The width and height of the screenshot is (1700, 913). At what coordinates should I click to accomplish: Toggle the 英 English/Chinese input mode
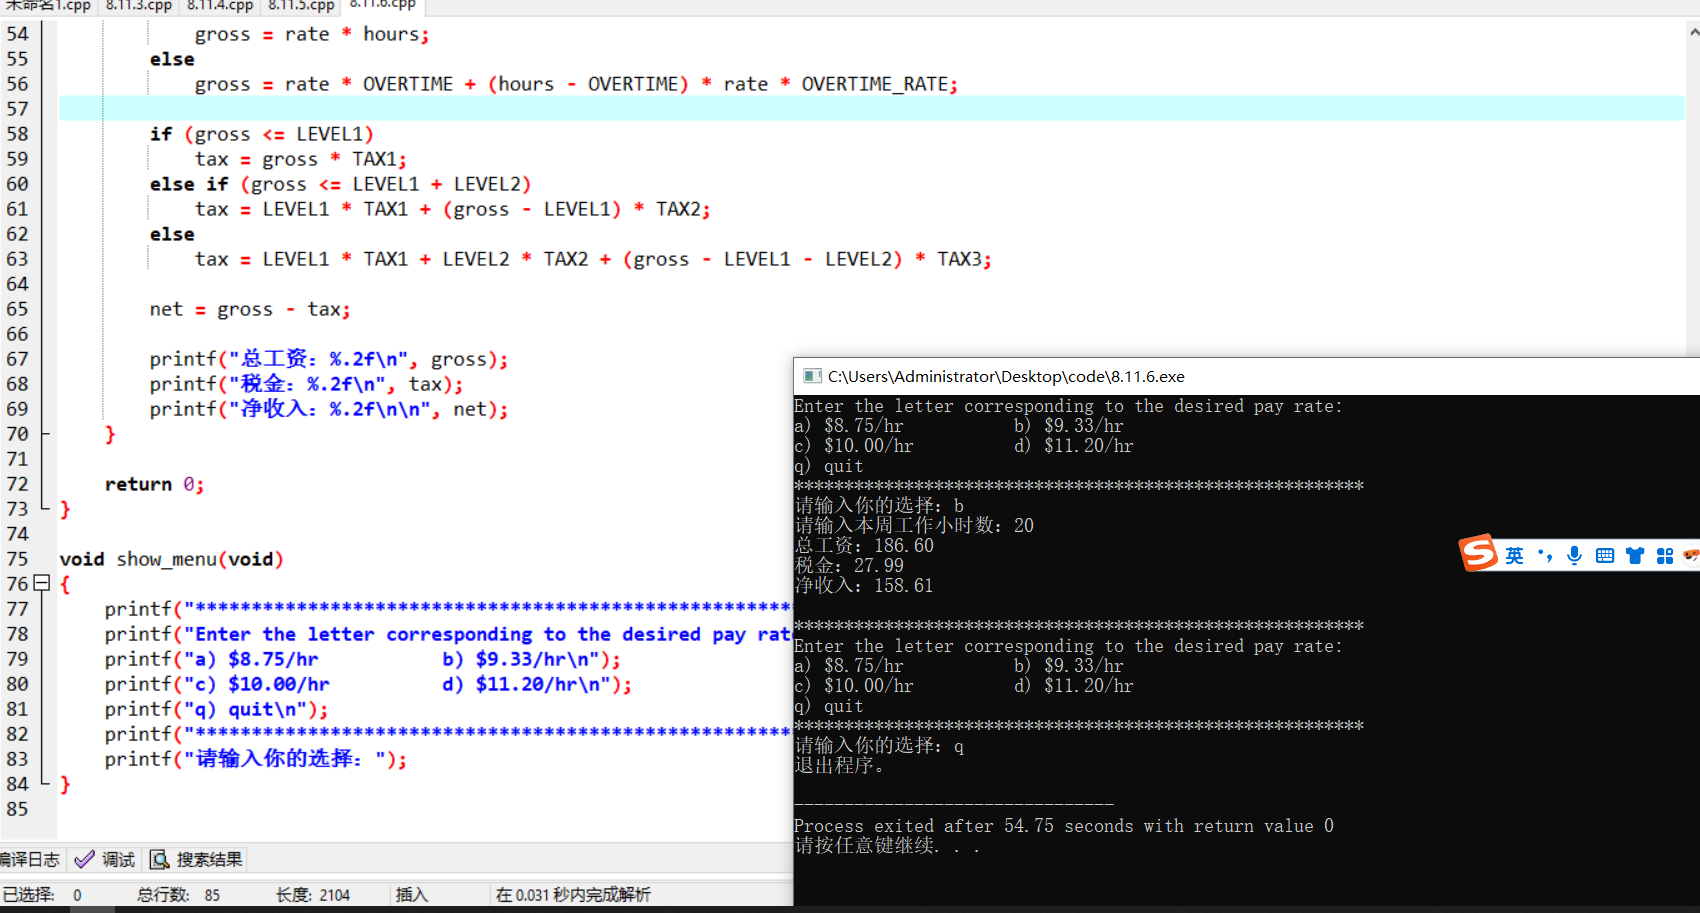[1514, 556]
